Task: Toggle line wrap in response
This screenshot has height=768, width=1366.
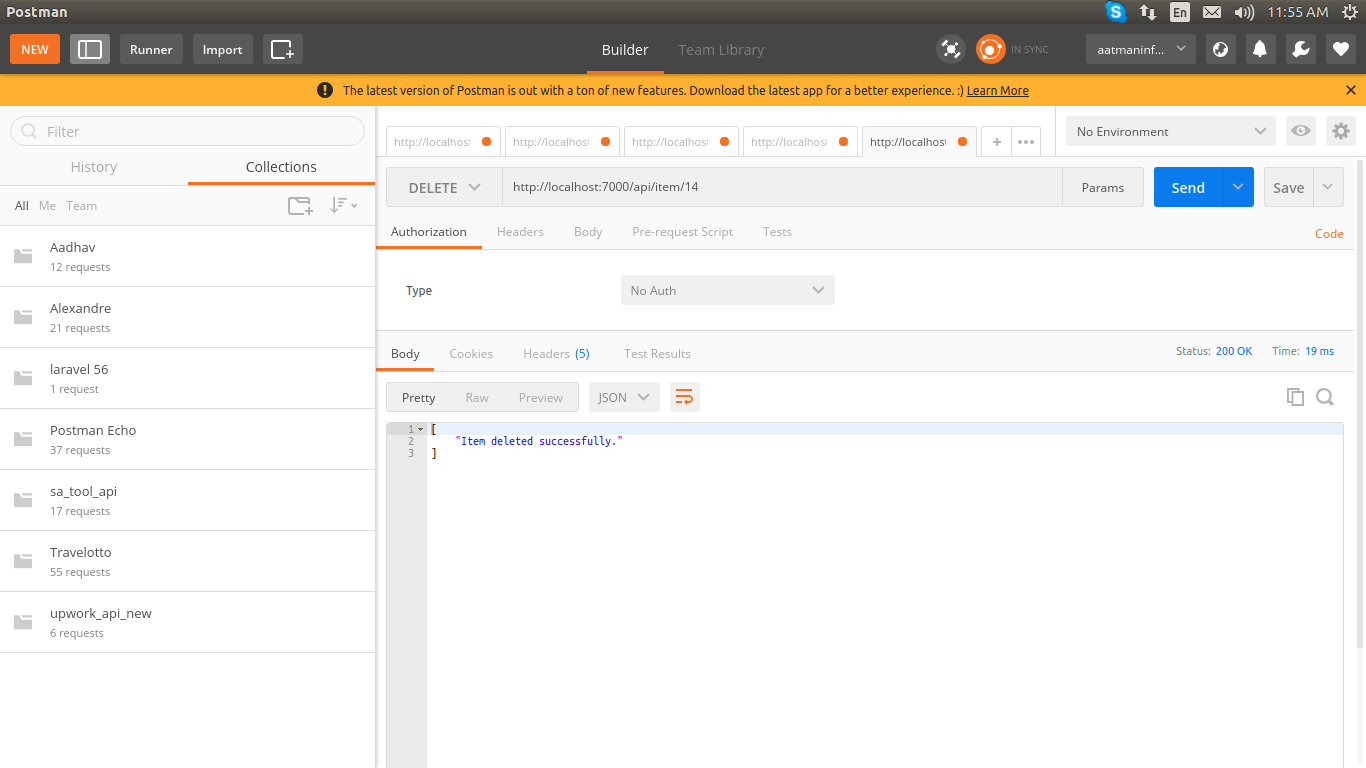Action: tap(684, 397)
